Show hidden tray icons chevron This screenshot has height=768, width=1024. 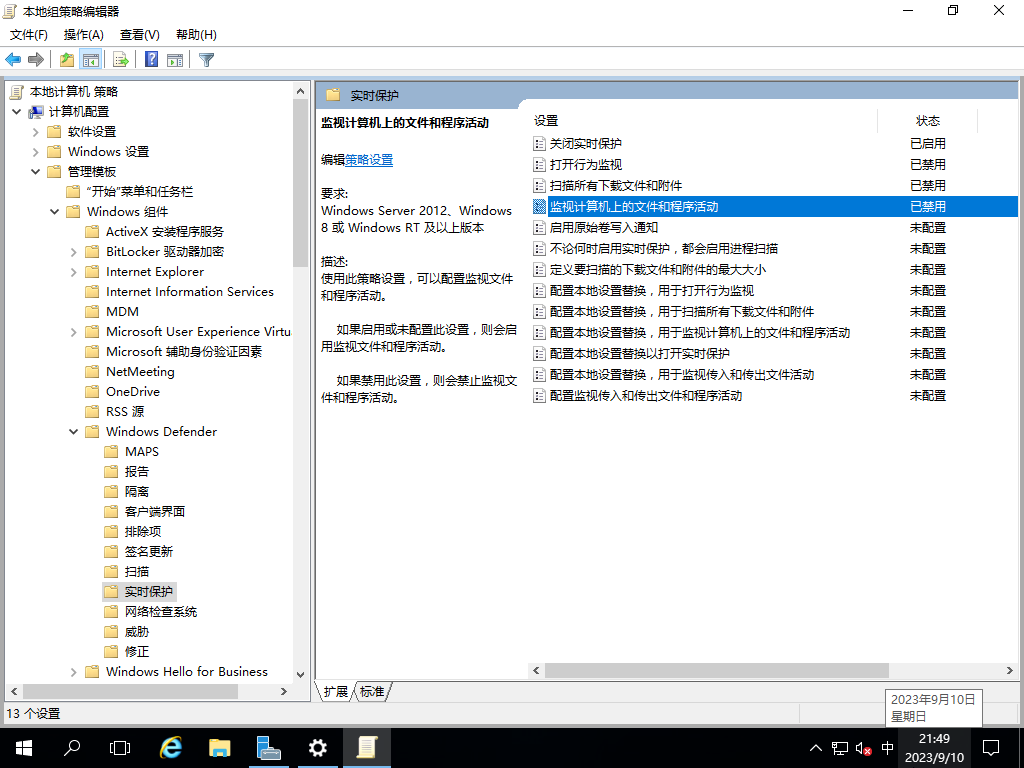(x=816, y=748)
